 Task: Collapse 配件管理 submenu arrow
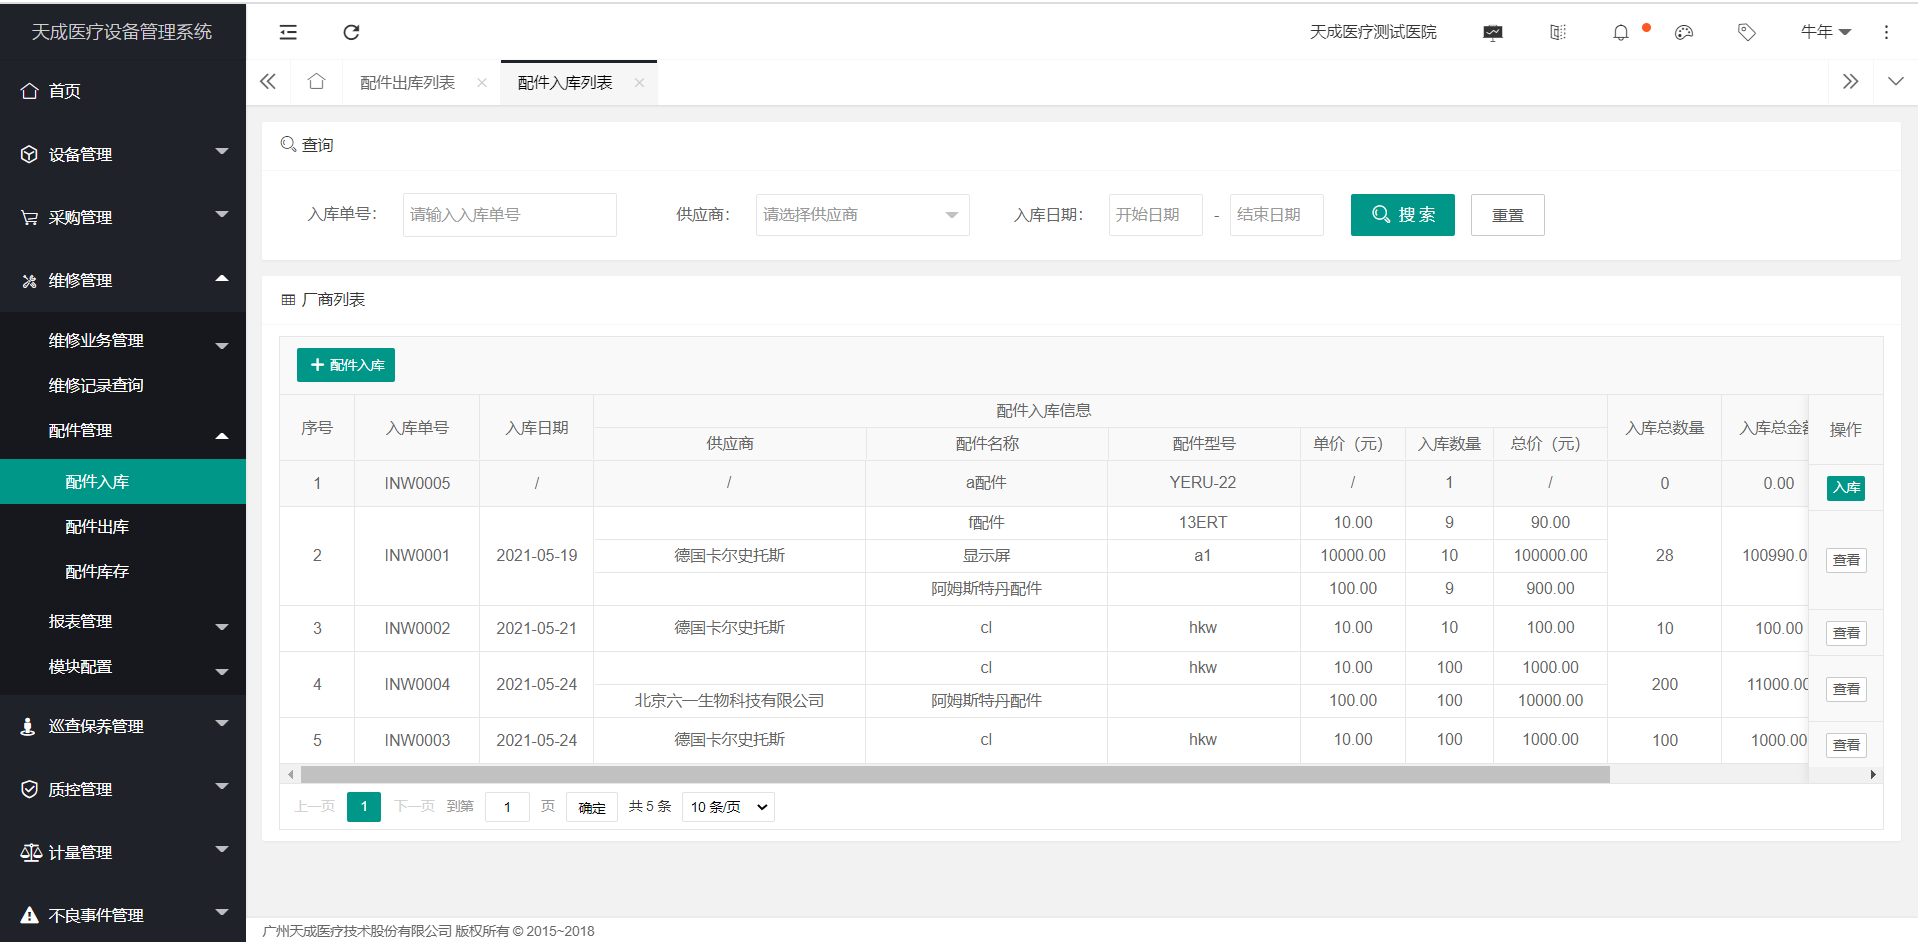coord(222,436)
